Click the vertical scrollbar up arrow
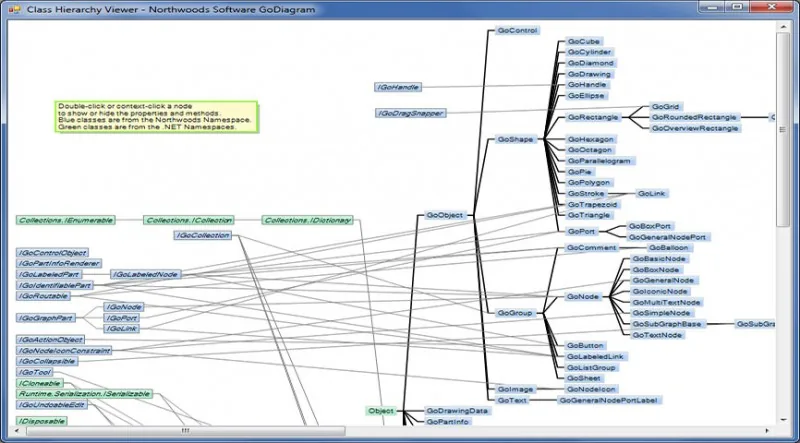This screenshot has width=800, height=443. [x=783, y=26]
